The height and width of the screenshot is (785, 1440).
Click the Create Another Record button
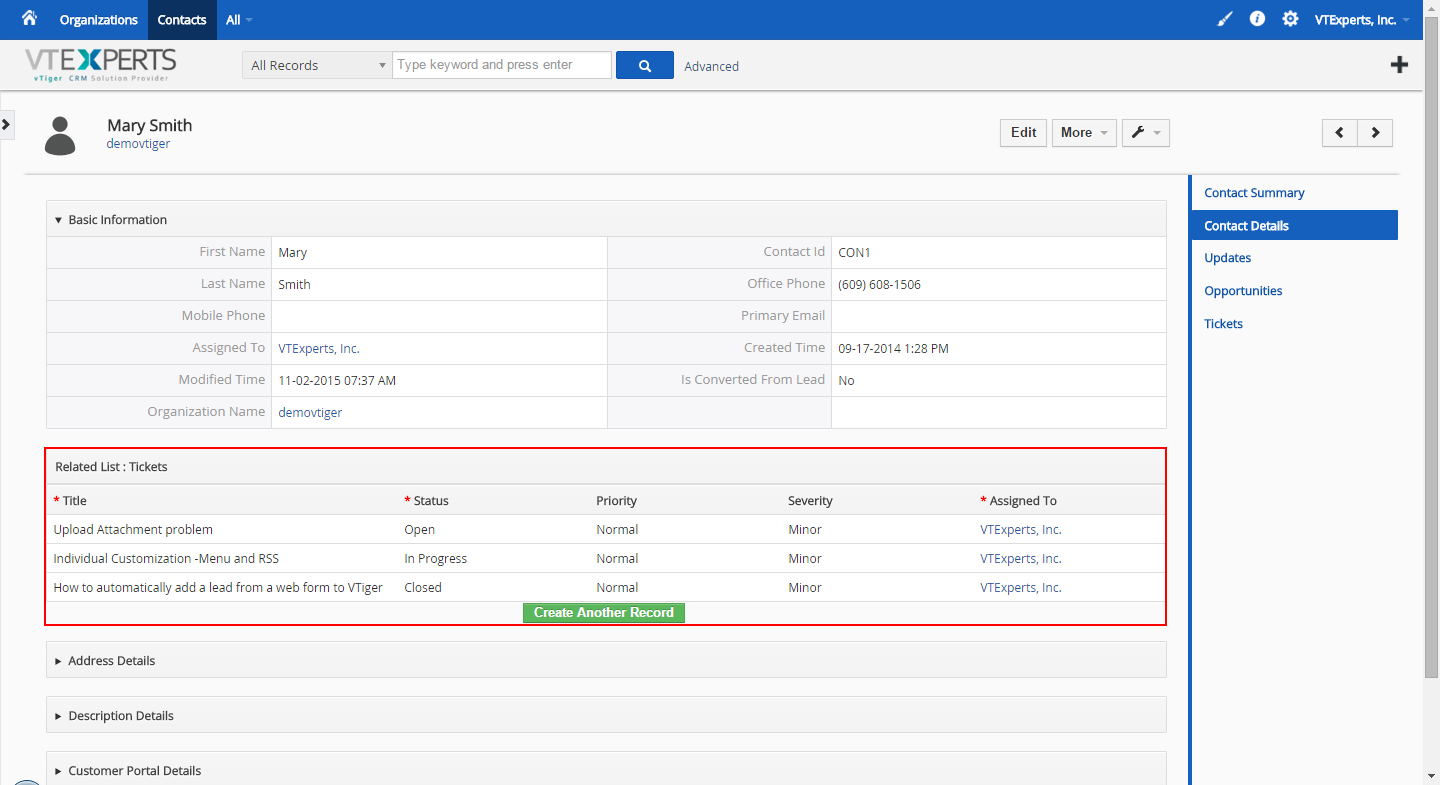(604, 613)
